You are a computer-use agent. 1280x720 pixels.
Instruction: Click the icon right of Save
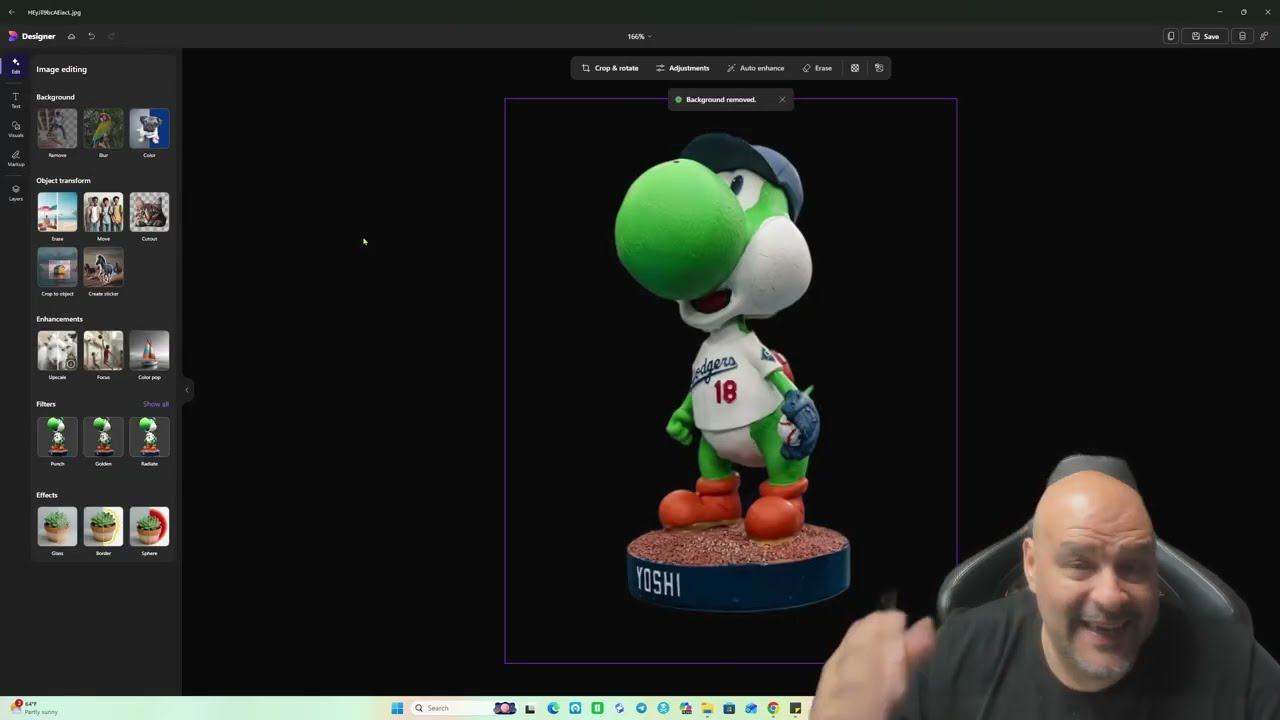point(1242,36)
